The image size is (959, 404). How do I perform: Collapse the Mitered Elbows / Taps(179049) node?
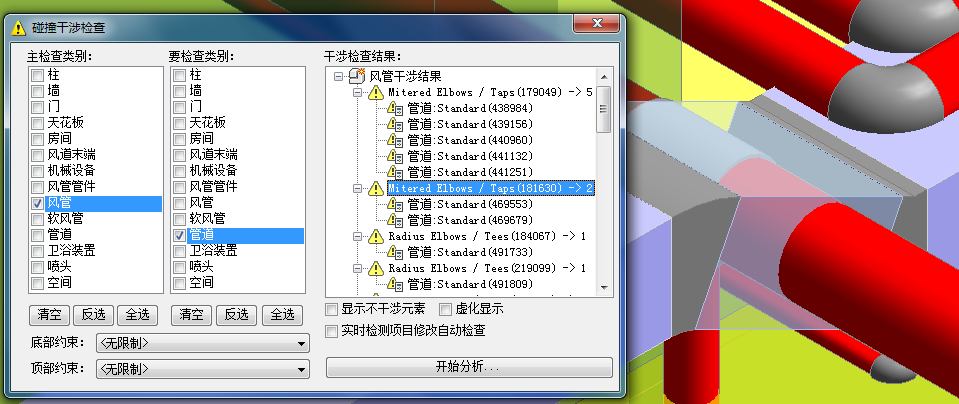click(358, 92)
